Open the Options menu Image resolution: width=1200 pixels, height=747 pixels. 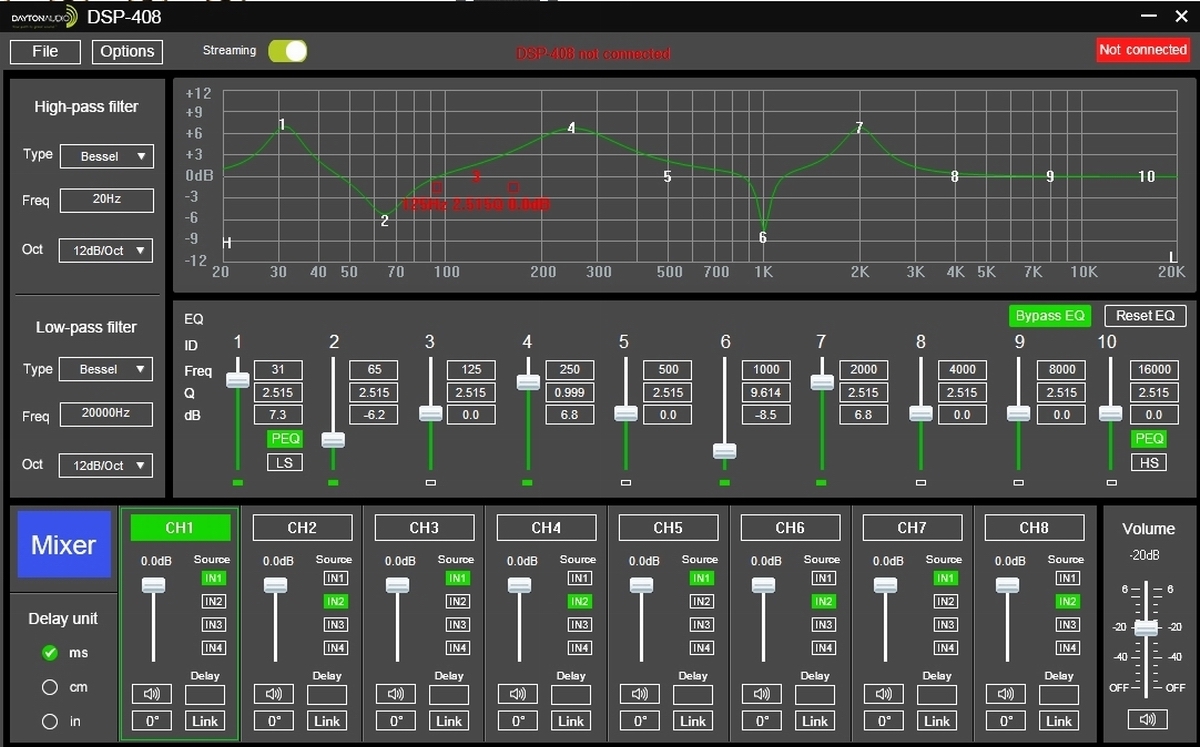click(x=127, y=51)
